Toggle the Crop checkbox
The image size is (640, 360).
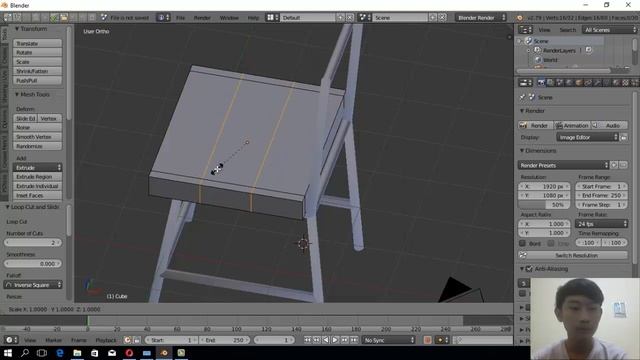551,243
